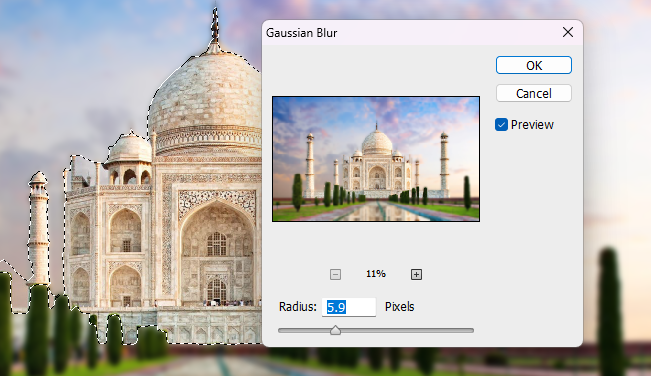Image resolution: width=651 pixels, height=376 pixels.
Task: Uncheck the Preview checkbox
Action: tap(501, 125)
